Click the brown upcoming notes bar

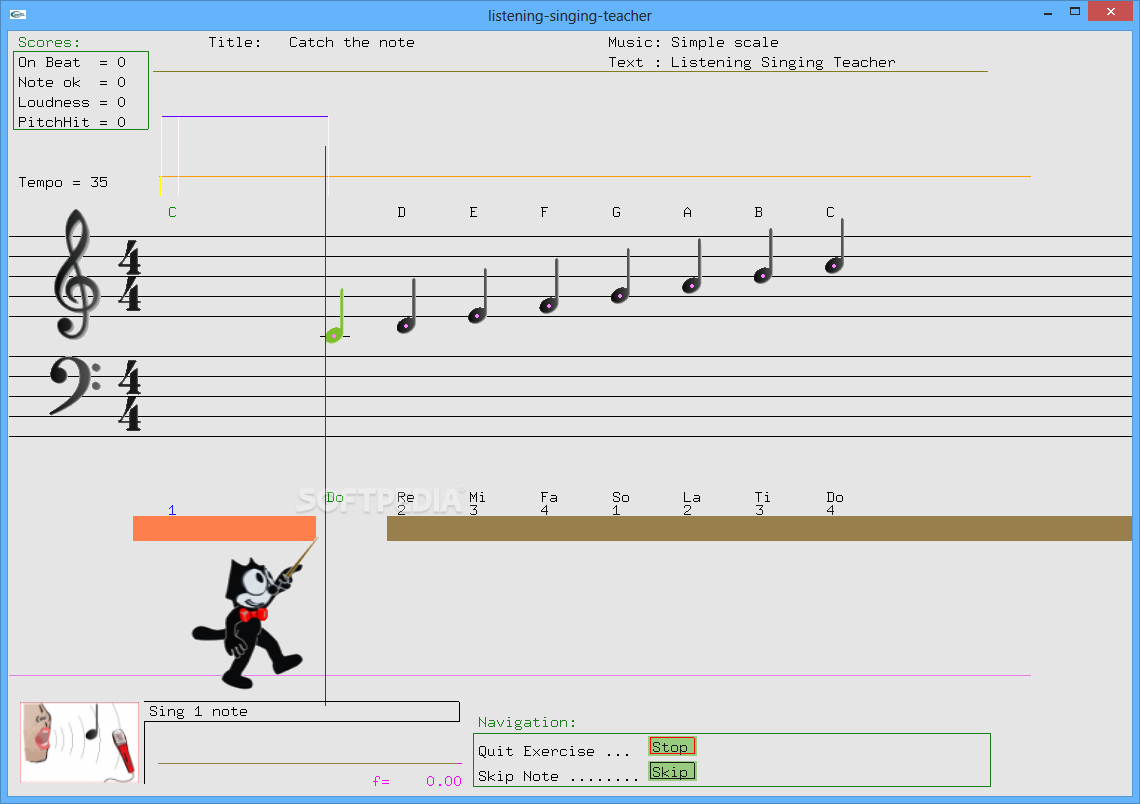[x=759, y=528]
